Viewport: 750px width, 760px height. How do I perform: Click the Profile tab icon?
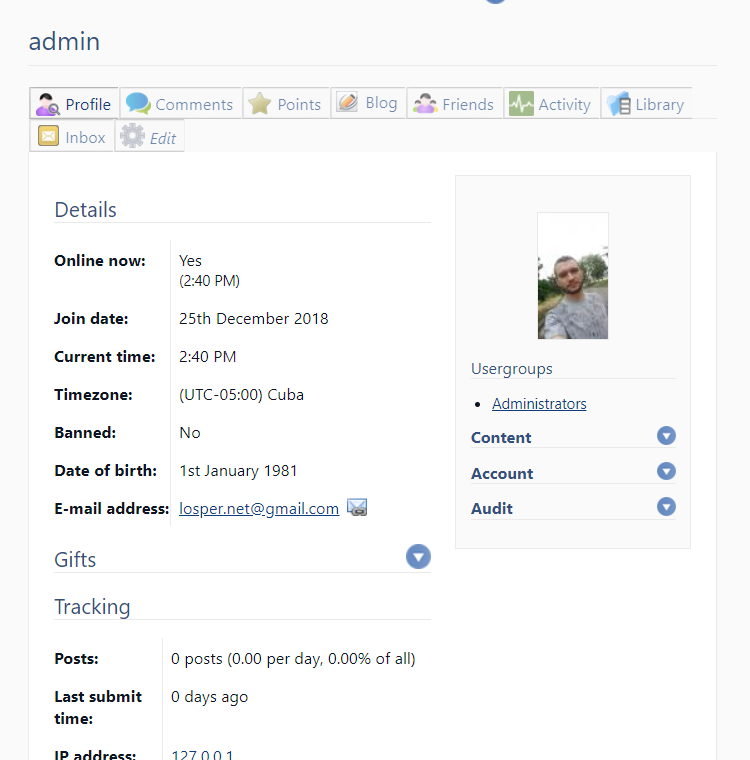click(48, 104)
